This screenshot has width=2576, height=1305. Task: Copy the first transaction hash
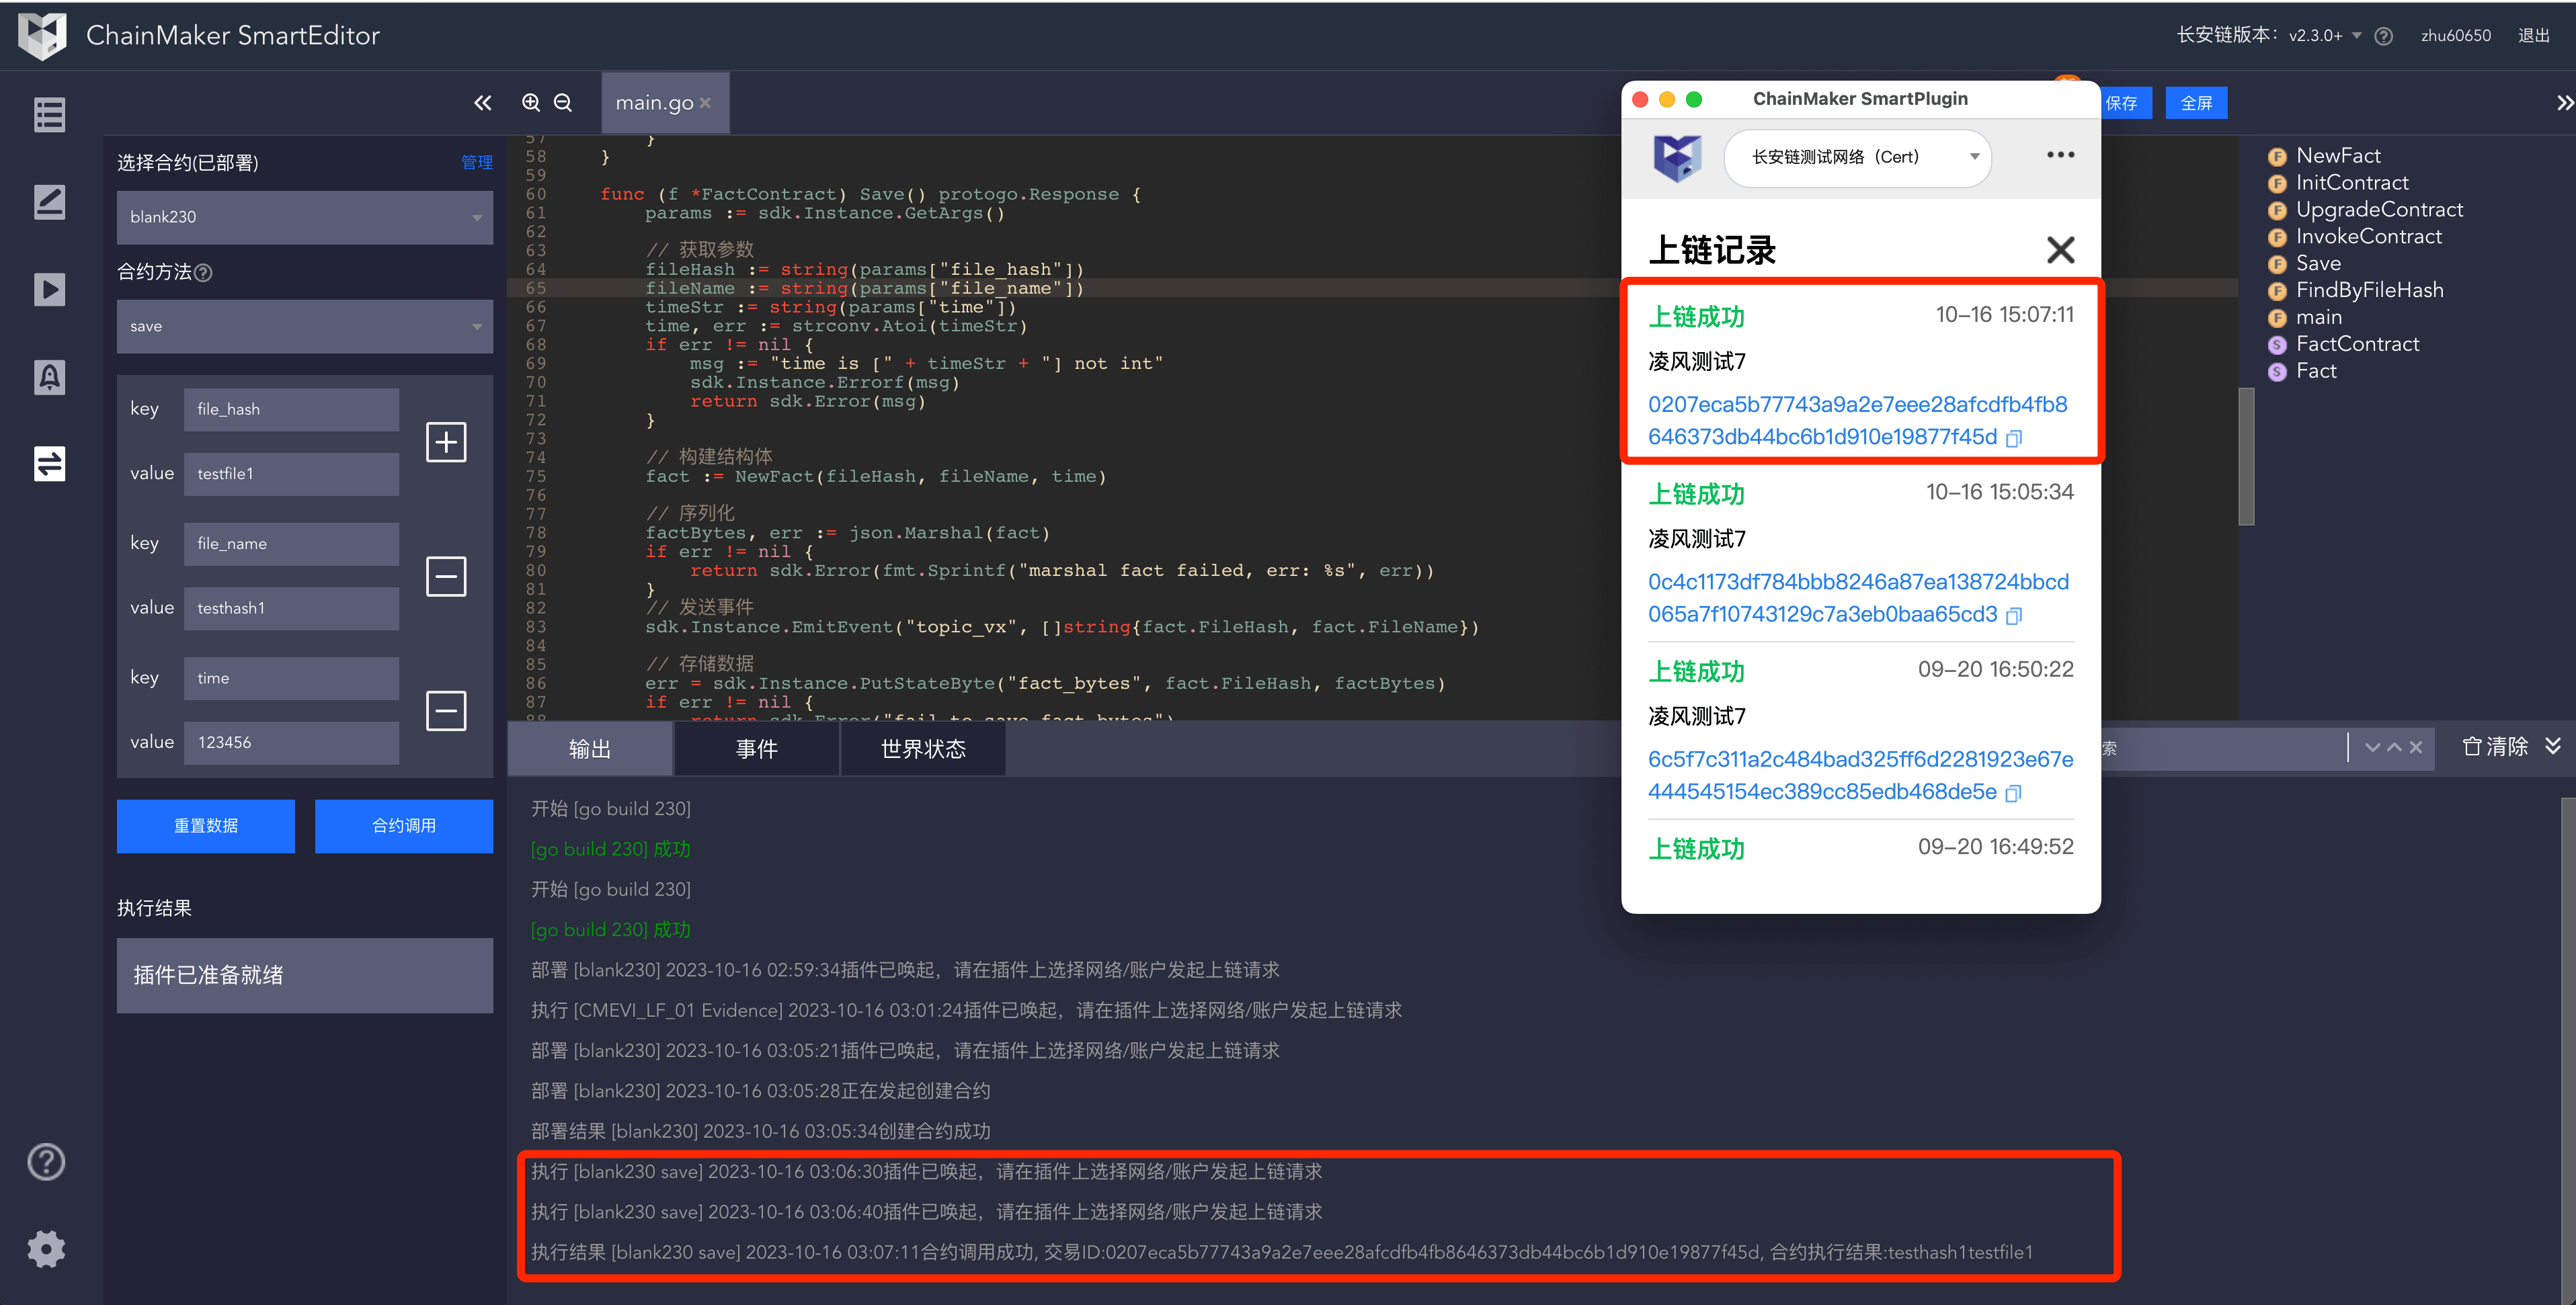click(x=2014, y=439)
